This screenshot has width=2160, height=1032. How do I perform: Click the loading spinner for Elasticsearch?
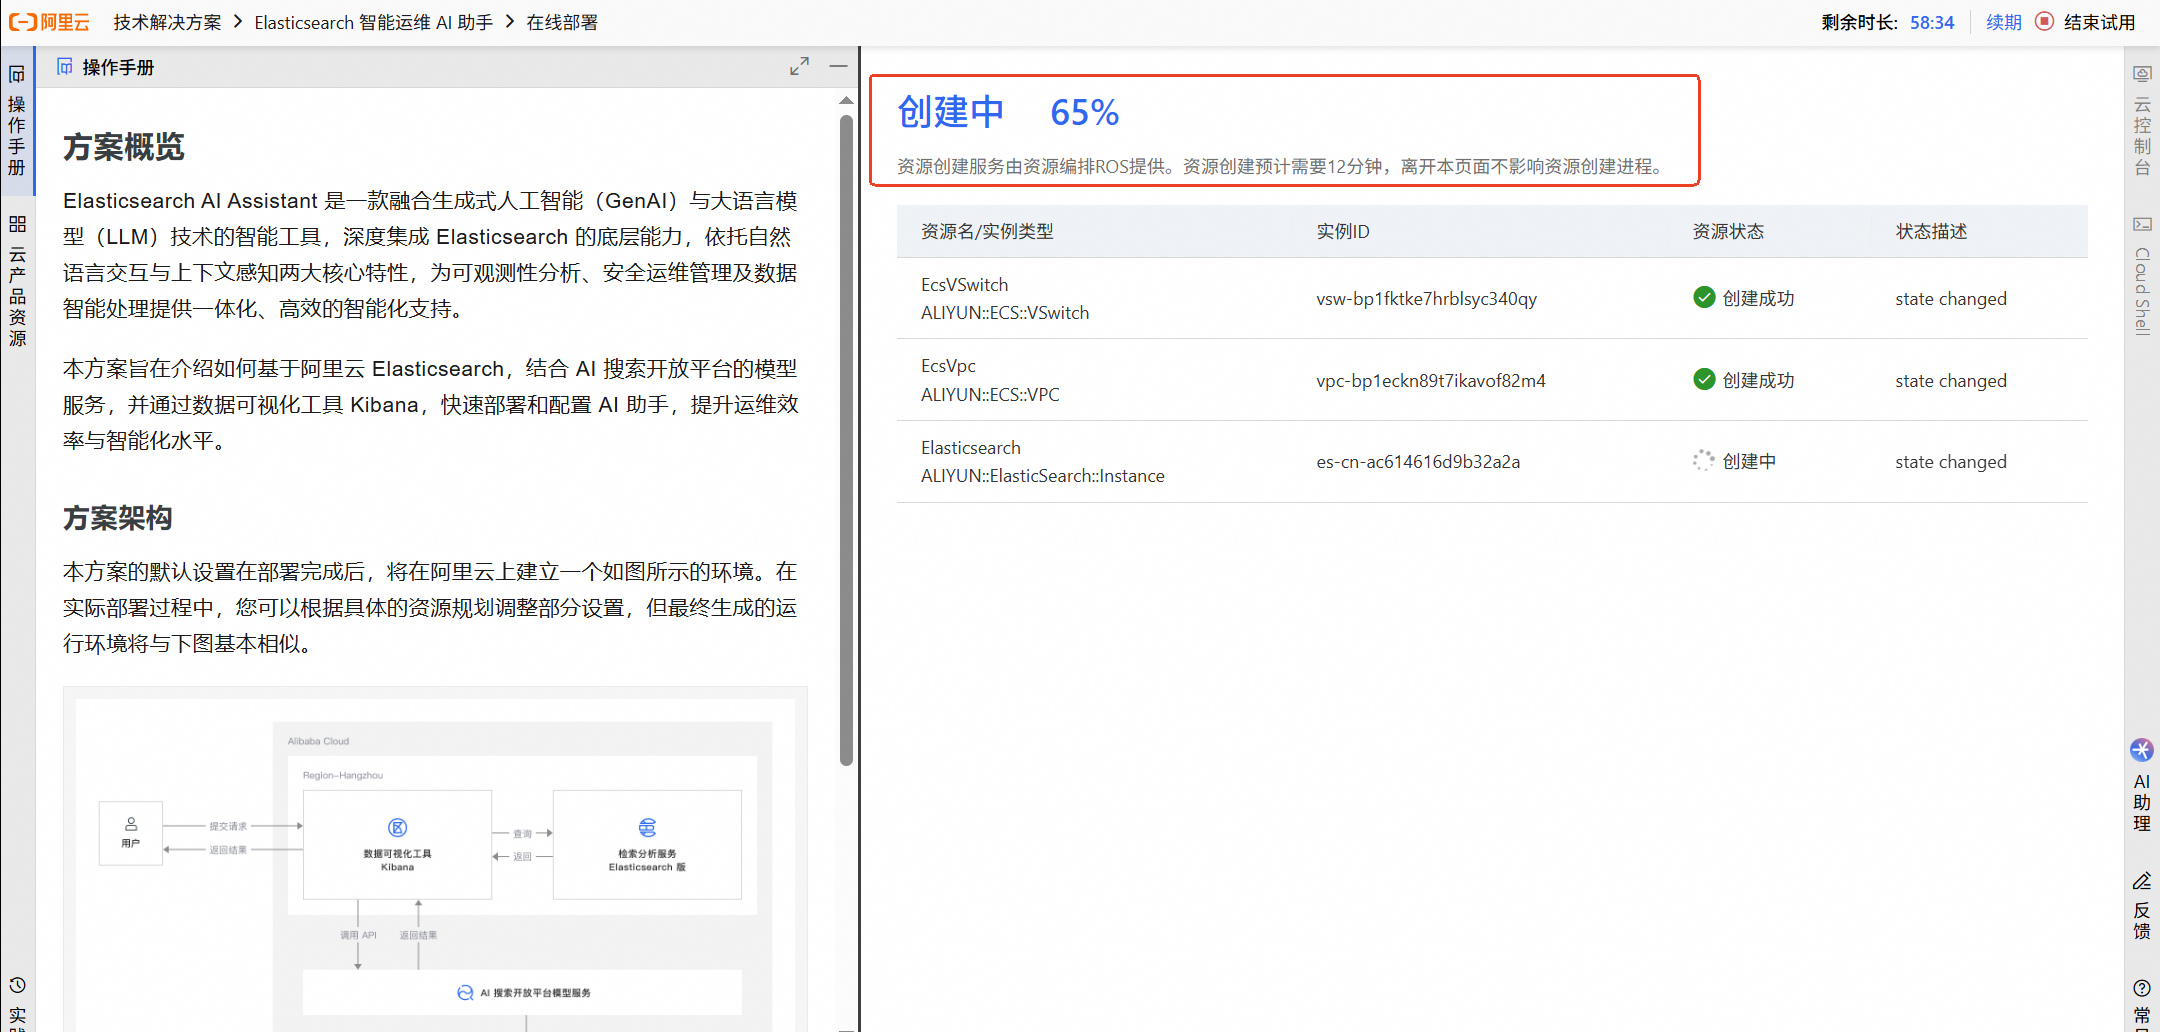(1704, 461)
